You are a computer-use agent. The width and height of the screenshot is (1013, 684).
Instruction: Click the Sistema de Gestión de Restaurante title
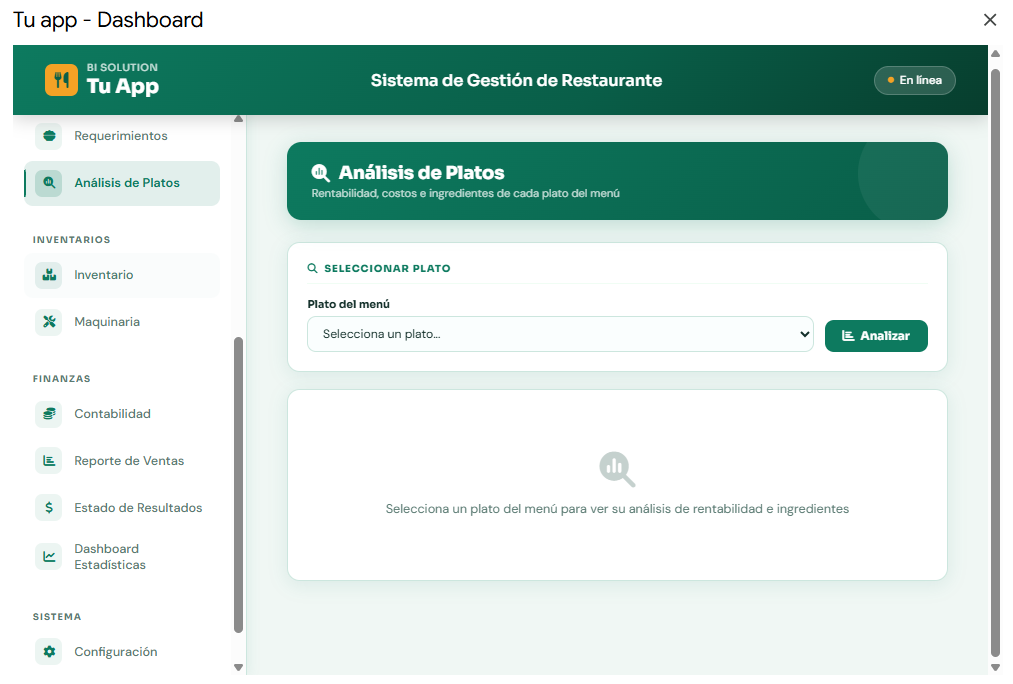(516, 80)
